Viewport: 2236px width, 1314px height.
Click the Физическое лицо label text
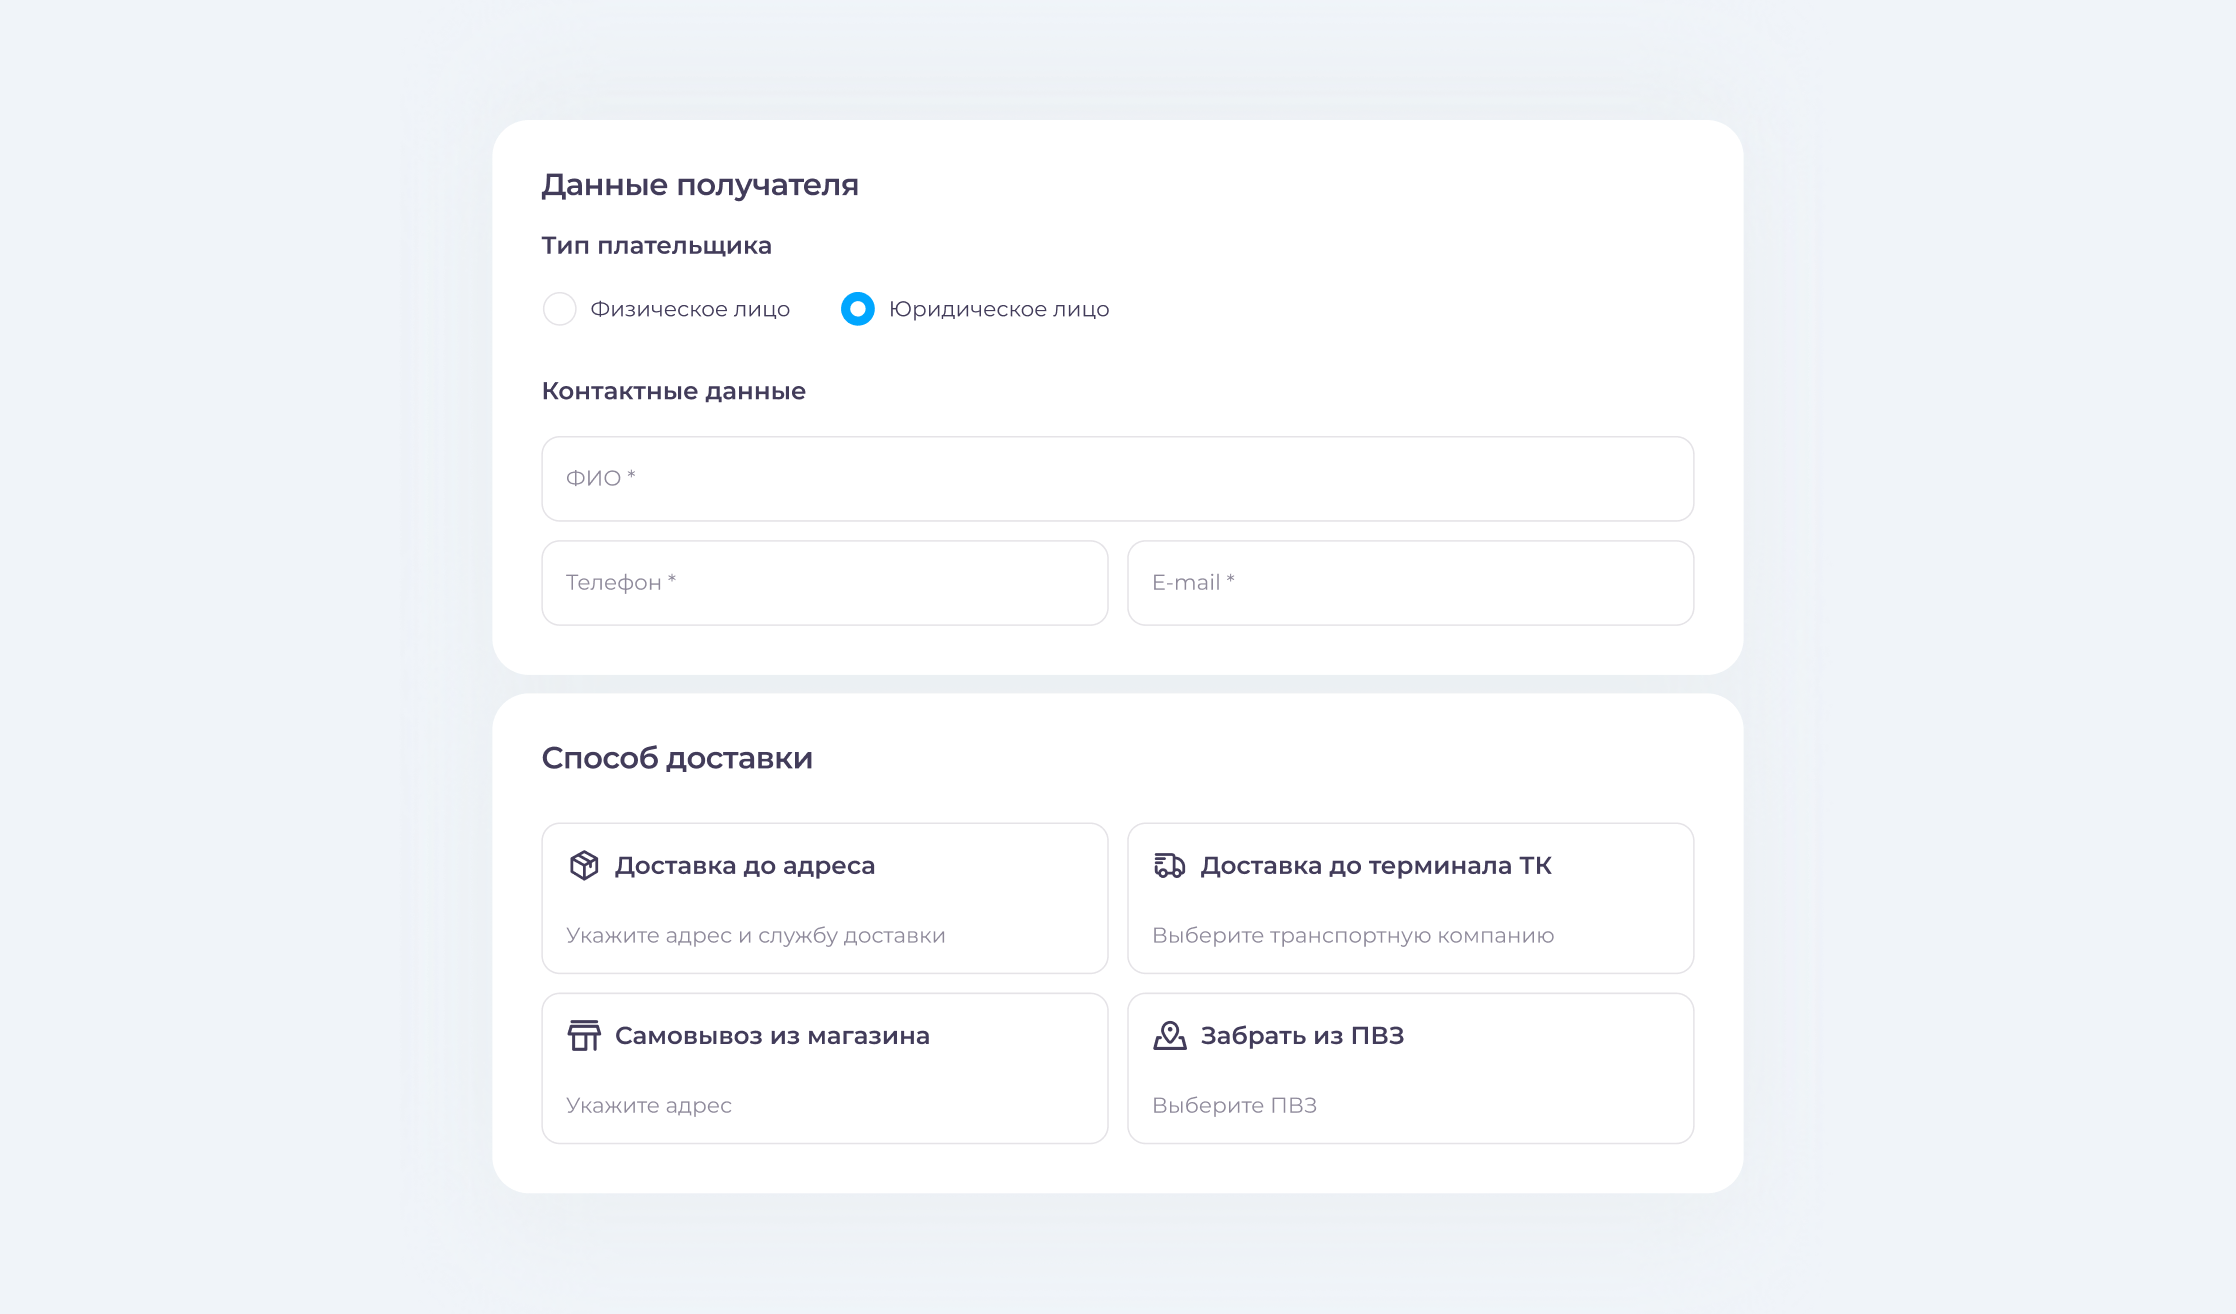click(x=690, y=309)
